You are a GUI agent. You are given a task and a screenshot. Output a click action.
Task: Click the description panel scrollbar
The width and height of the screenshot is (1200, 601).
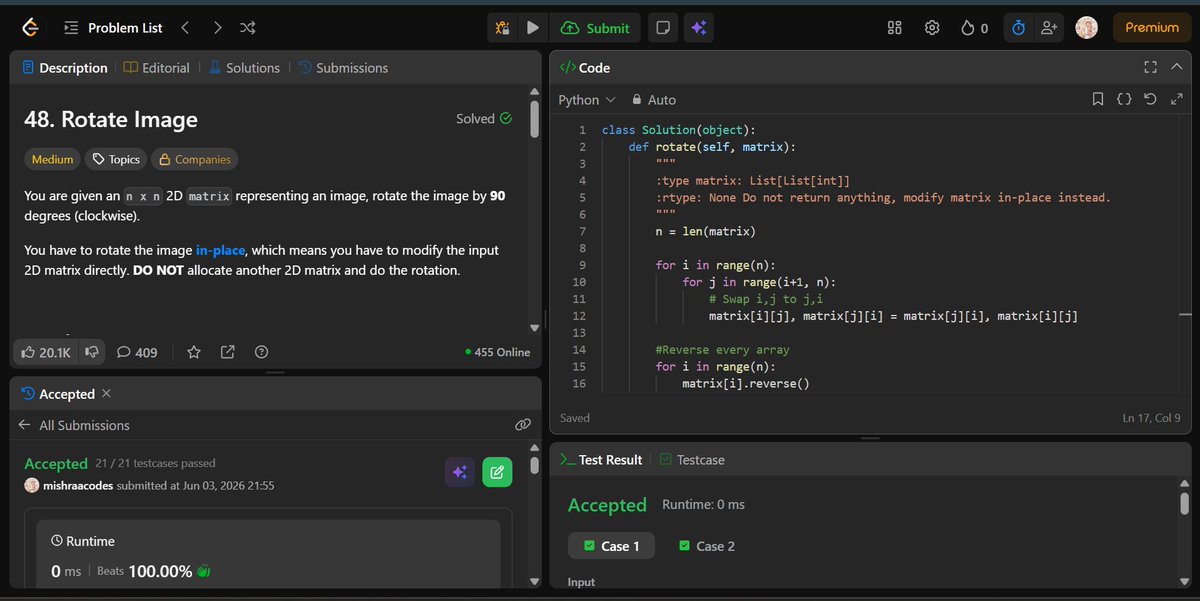(534, 118)
